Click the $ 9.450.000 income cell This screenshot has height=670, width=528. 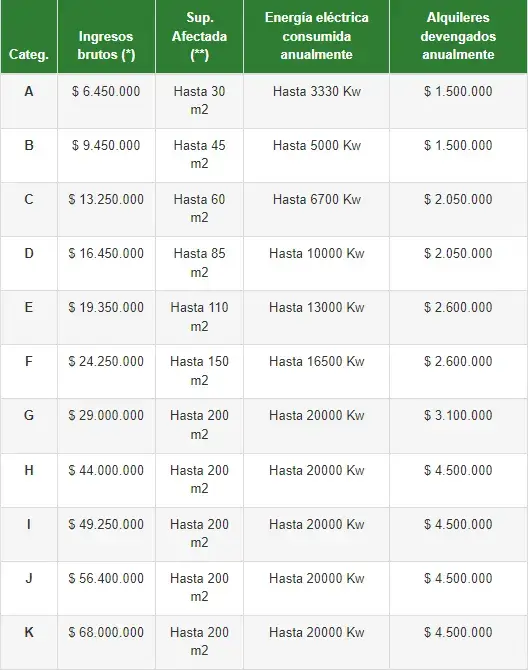click(x=106, y=145)
